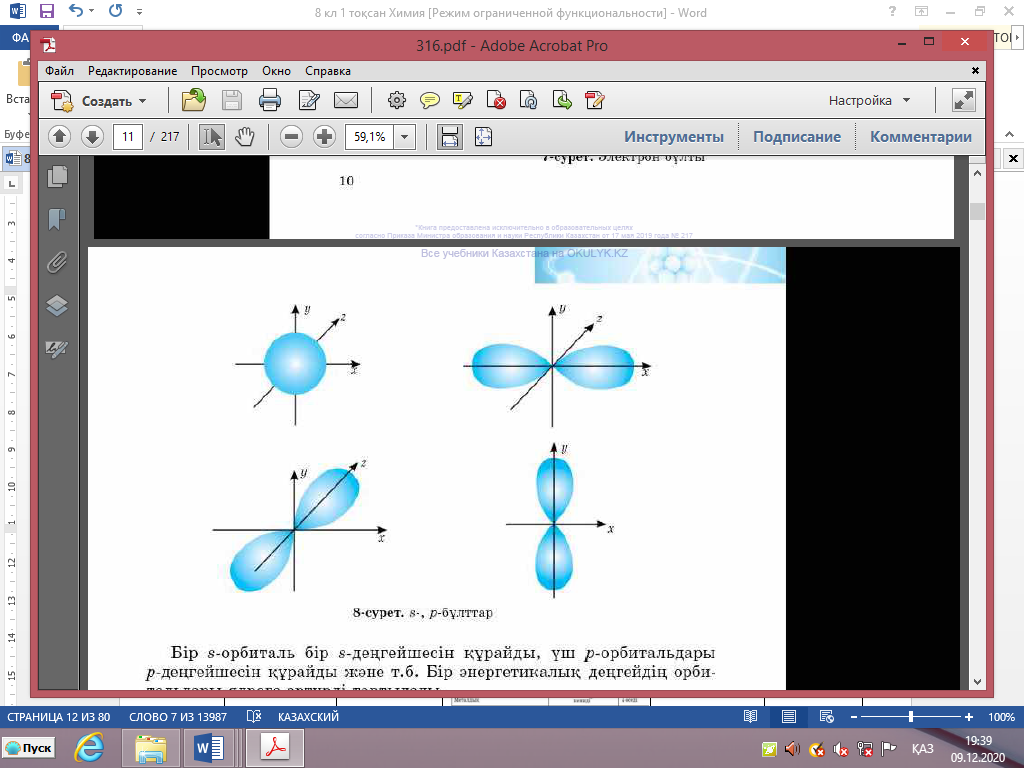
Task: Select the highlight text tool icon
Action: [462, 101]
